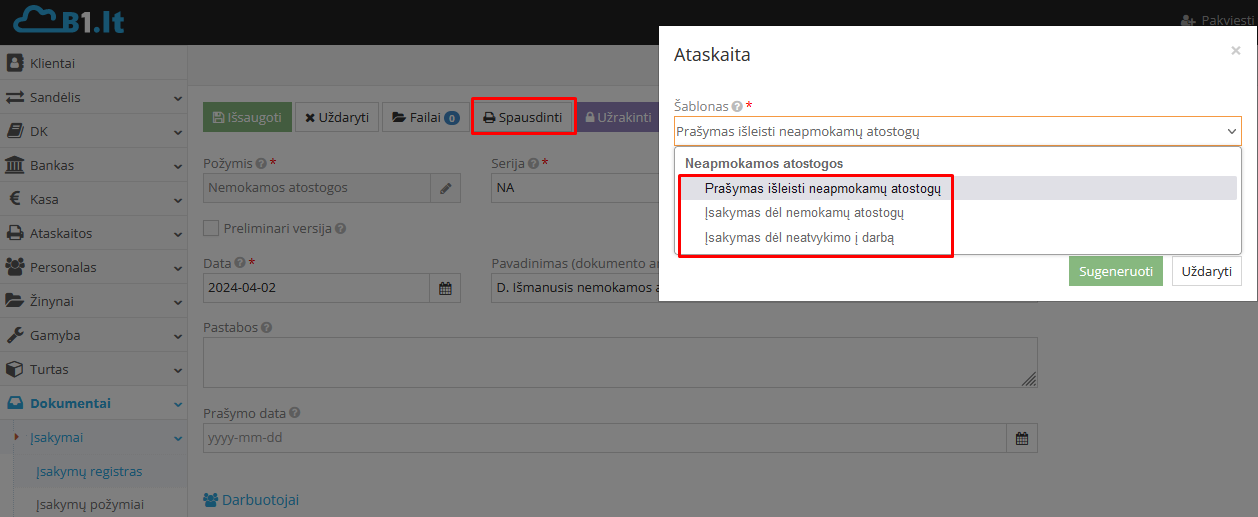Open the calendar picker for Data field

tap(446, 288)
